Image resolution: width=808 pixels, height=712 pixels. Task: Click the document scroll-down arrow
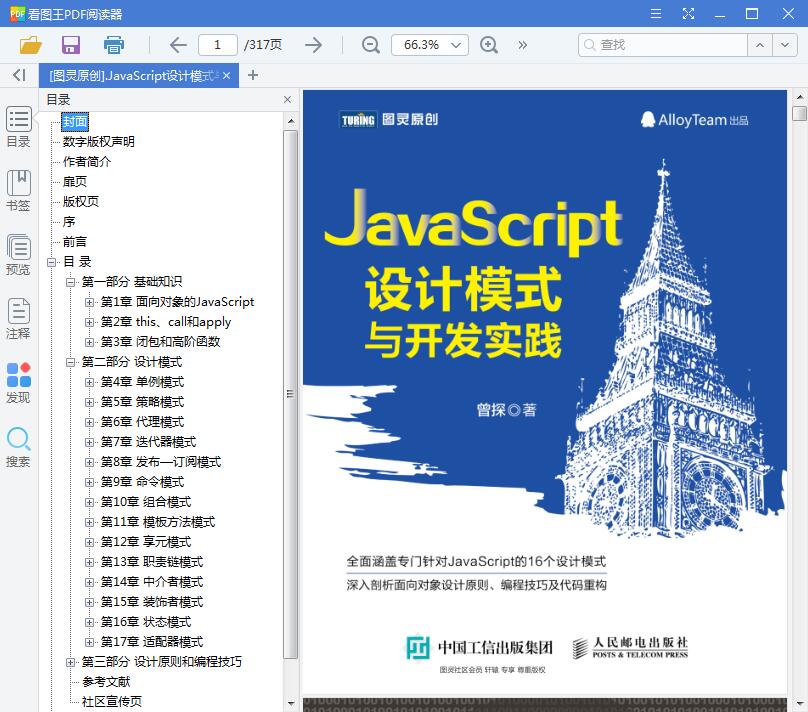(799, 704)
